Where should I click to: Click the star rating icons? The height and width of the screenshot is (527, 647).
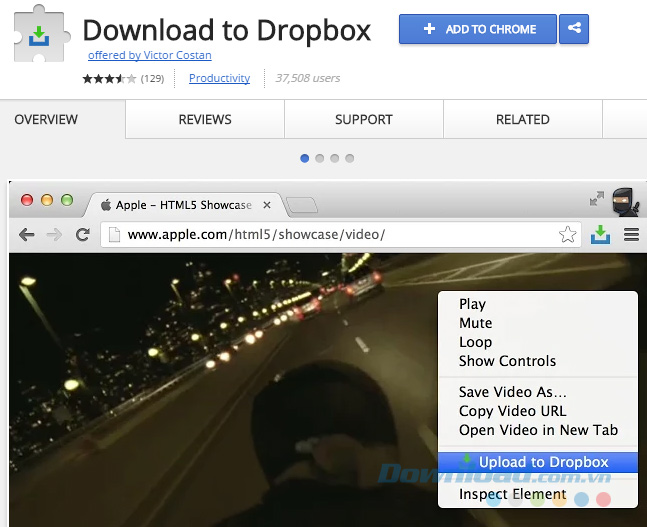coord(109,78)
